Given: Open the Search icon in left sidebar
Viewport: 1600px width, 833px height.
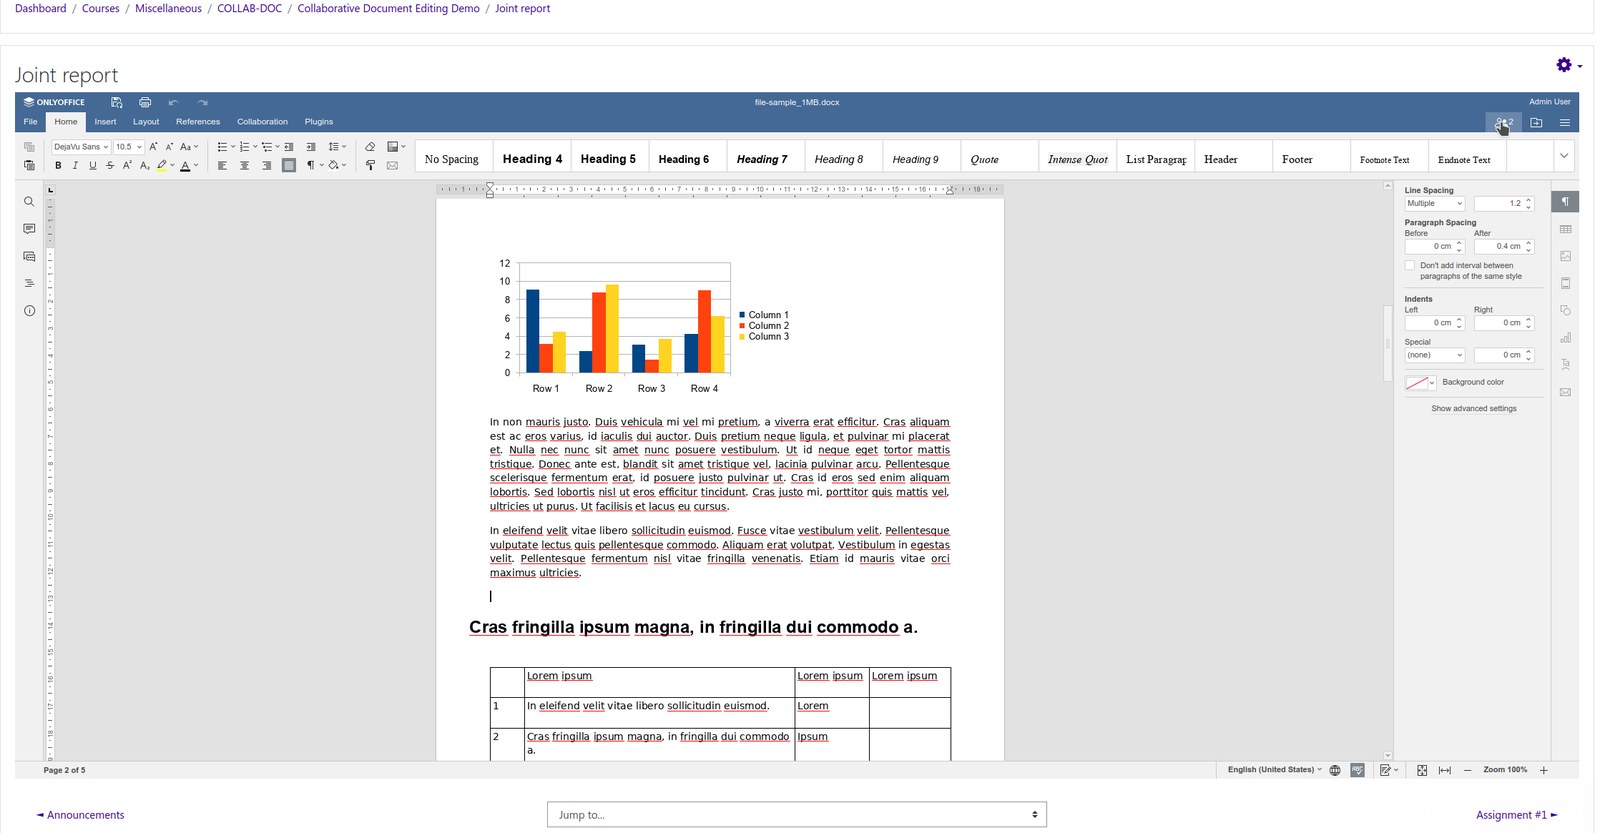Looking at the screenshot, I should click(29, 202).
